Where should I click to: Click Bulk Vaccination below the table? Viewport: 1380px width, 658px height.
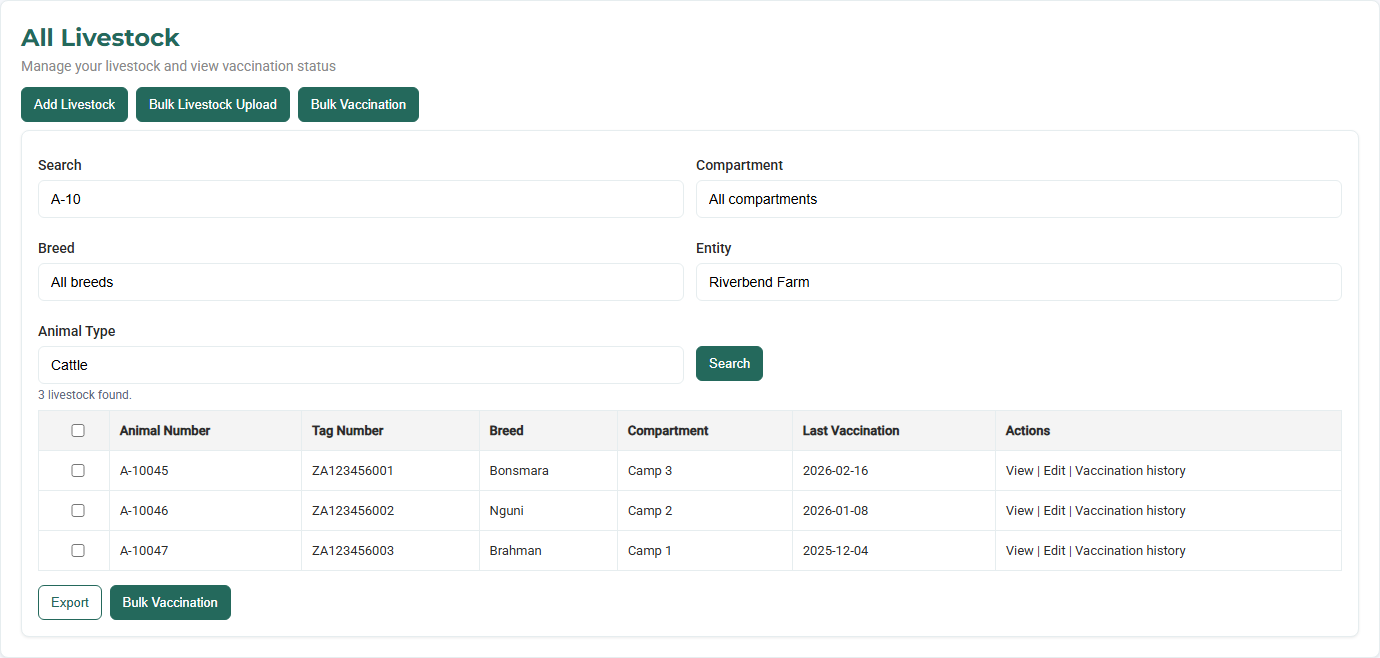click(x=170, y=603)
